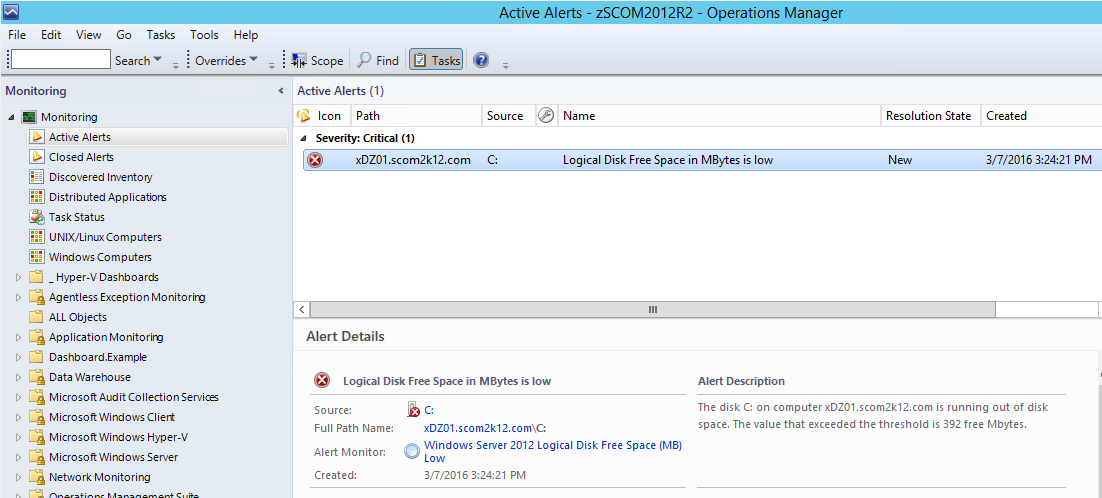
Task: Toggle the Tasks pane toolbar button
Action: click(436, 60)
